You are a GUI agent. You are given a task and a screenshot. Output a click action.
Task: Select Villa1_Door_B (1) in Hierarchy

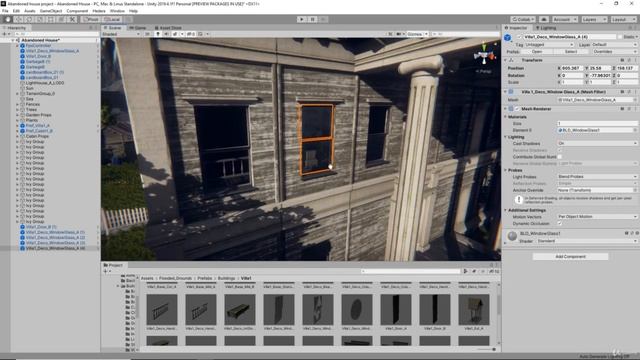tap(41, 227)
